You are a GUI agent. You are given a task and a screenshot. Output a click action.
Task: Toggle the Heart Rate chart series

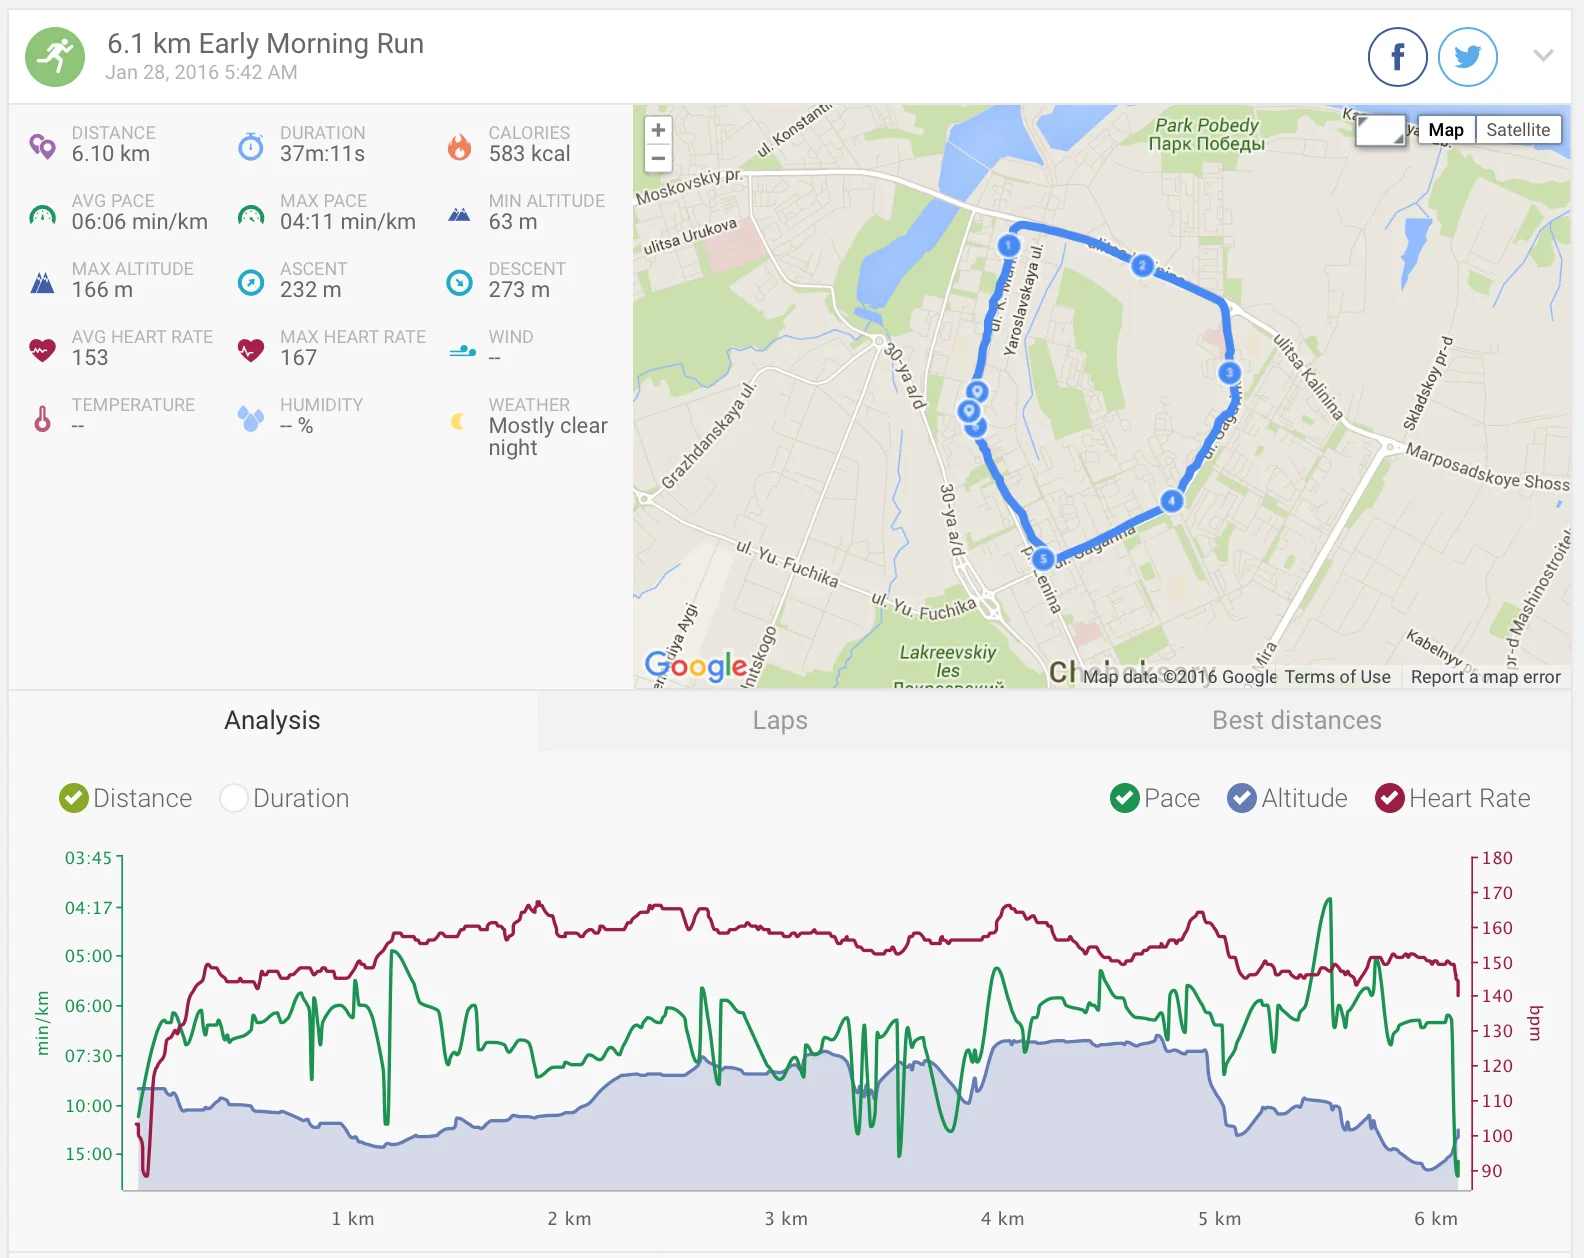[x=1390, y=798]
